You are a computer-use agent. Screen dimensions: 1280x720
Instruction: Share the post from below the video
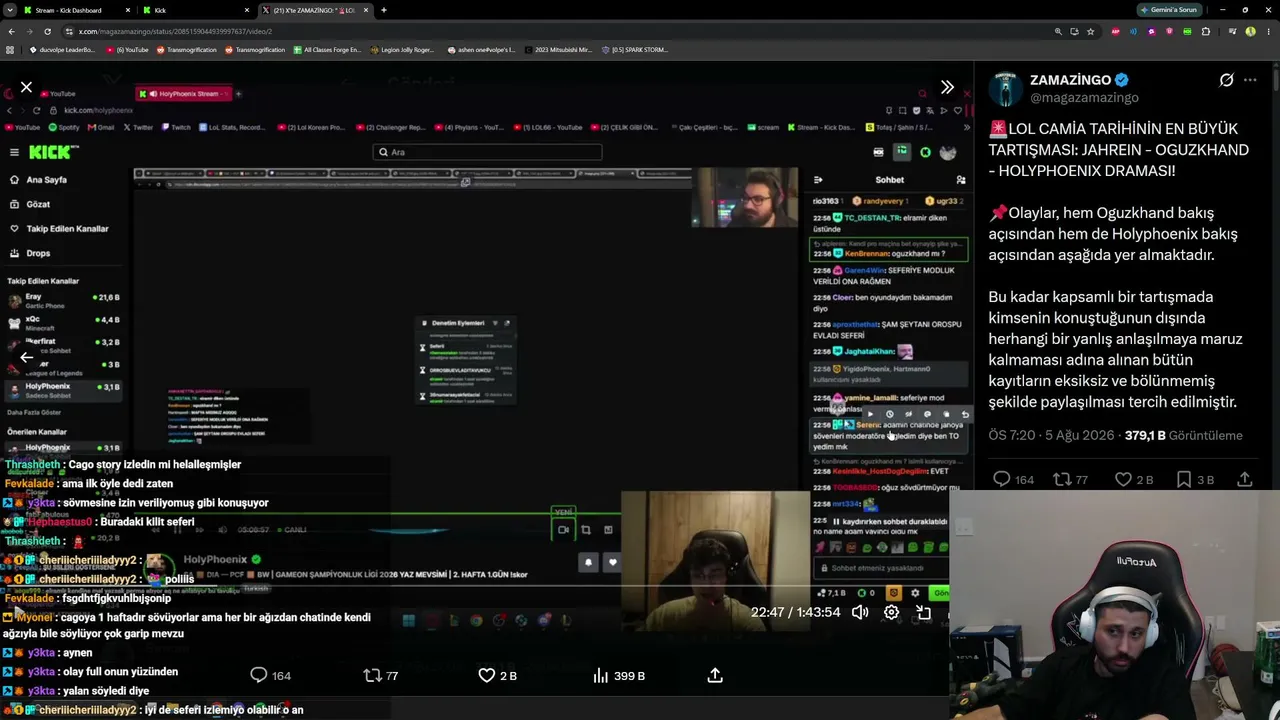(715, 676)
